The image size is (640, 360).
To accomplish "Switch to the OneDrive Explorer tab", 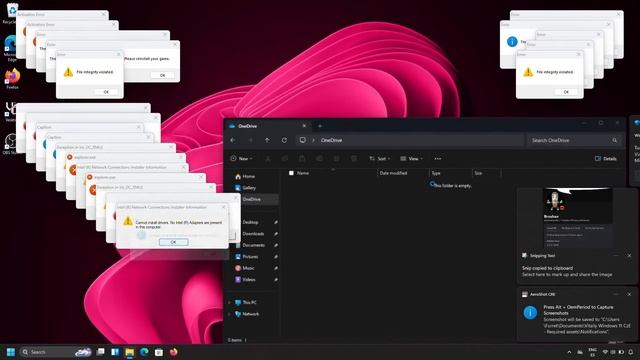I will [x=267, y=126].
